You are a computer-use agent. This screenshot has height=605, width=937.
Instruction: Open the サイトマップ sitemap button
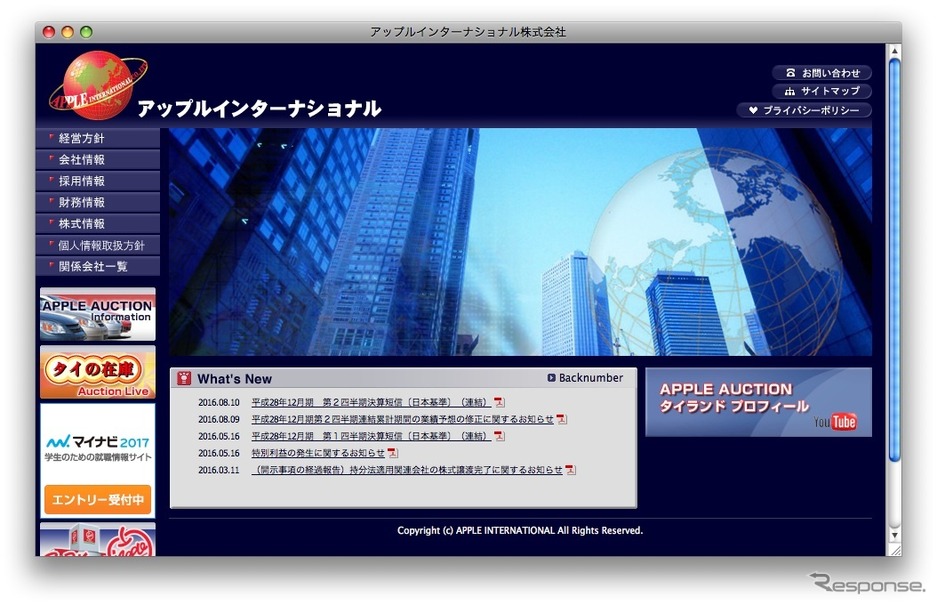[x=821, y=91]
